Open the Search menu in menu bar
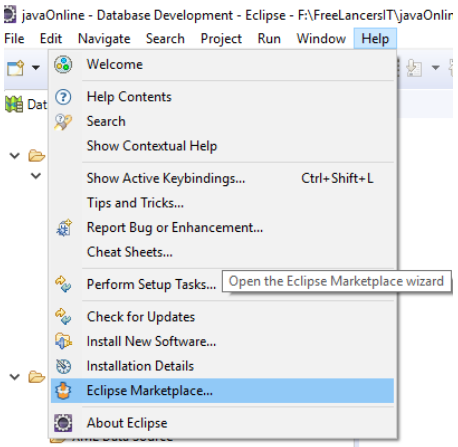This screenshot has width=458, height=447. 165,39
